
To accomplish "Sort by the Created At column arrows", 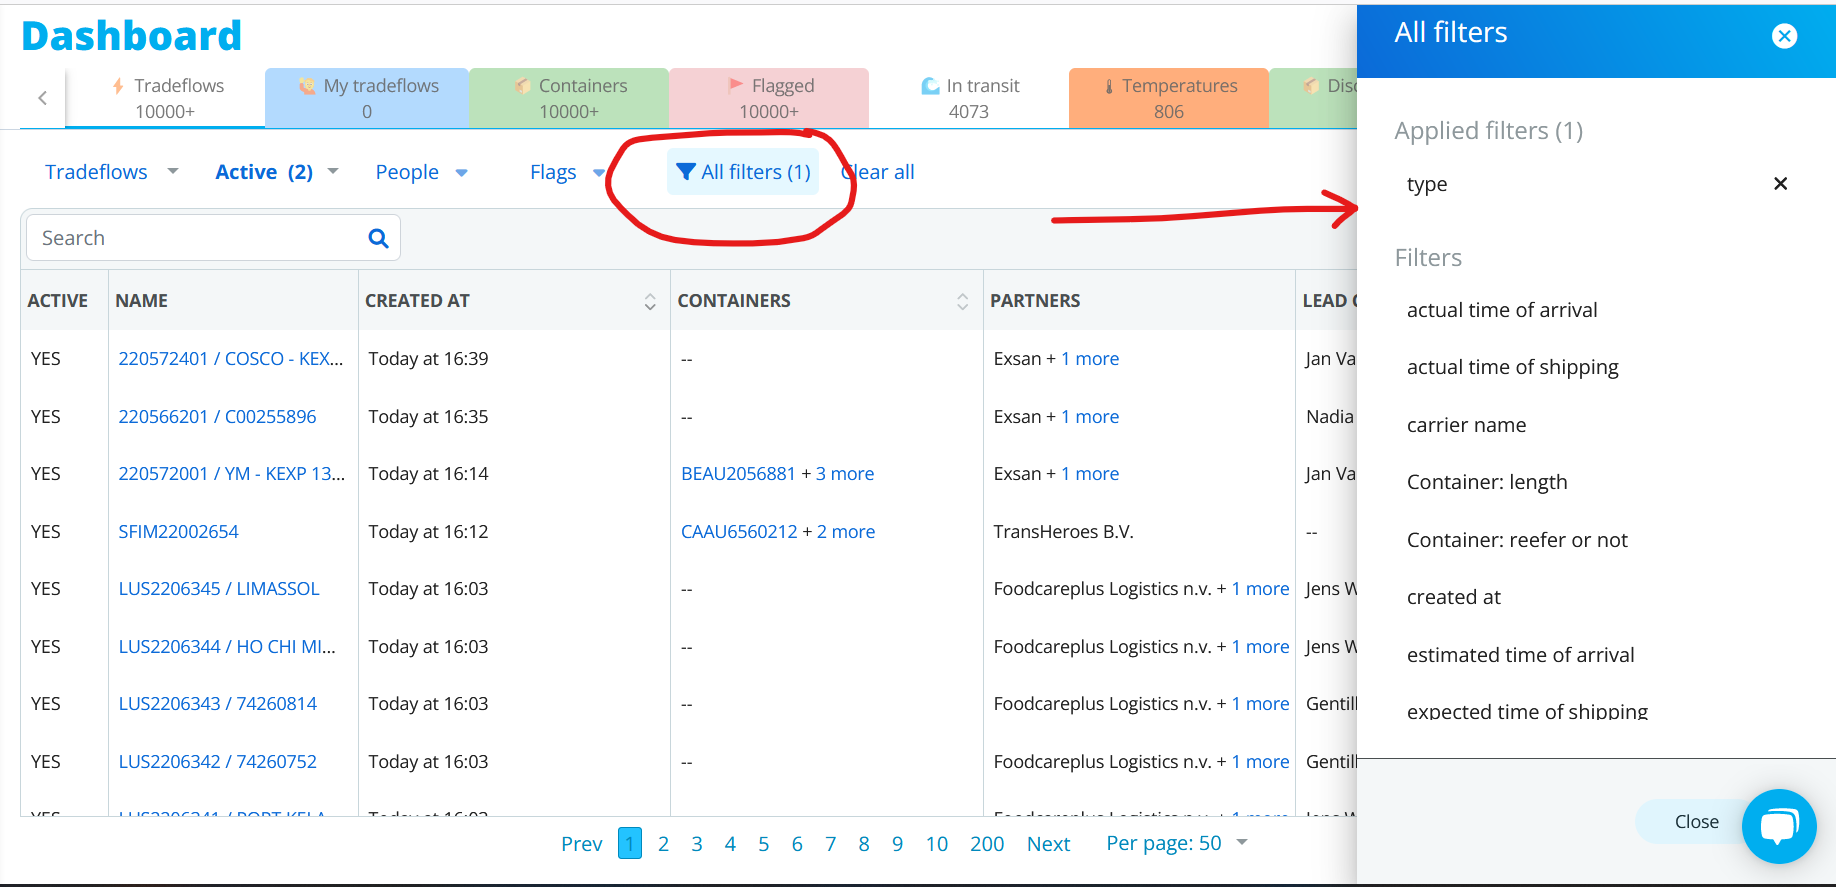I will click(x=650, y=301).
